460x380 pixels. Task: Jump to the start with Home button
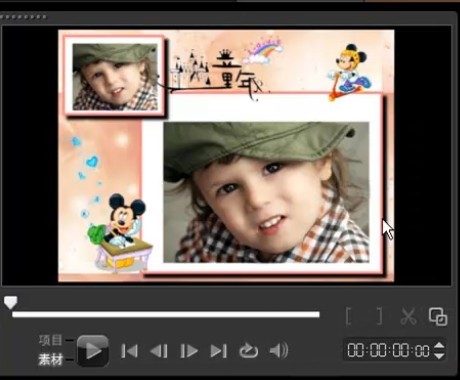[x=129, y=351]
